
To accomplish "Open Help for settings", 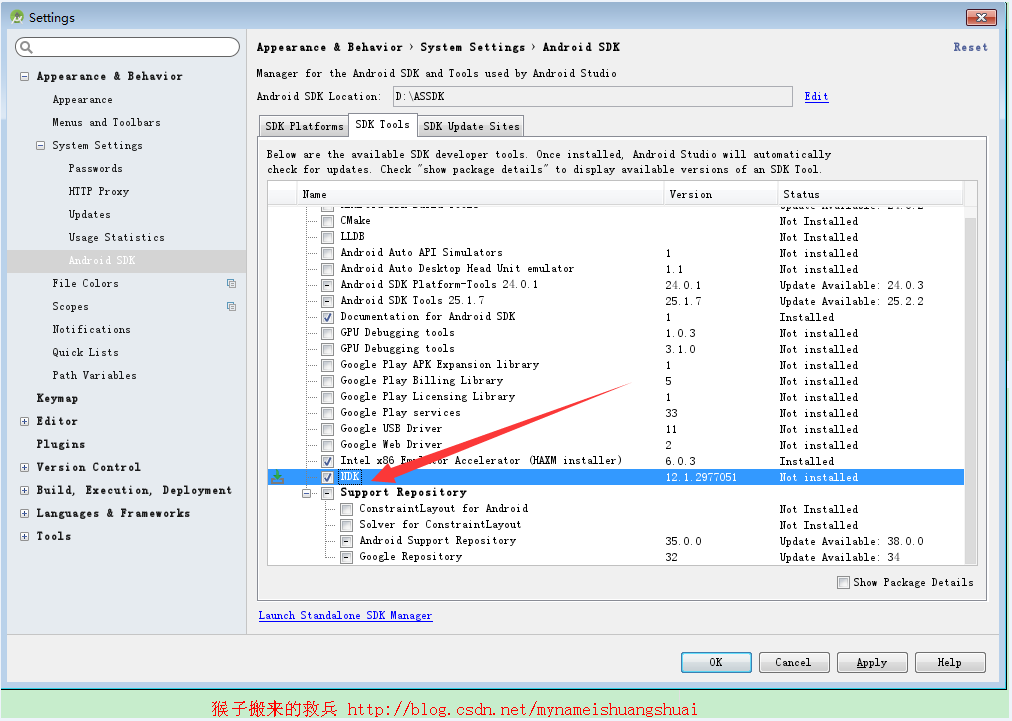I will 949,662.
